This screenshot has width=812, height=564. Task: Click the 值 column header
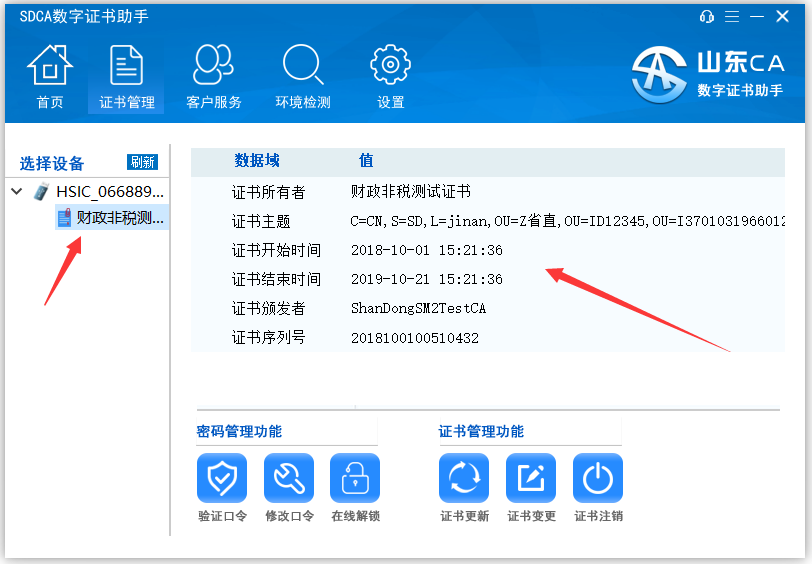tap(366, 161)
